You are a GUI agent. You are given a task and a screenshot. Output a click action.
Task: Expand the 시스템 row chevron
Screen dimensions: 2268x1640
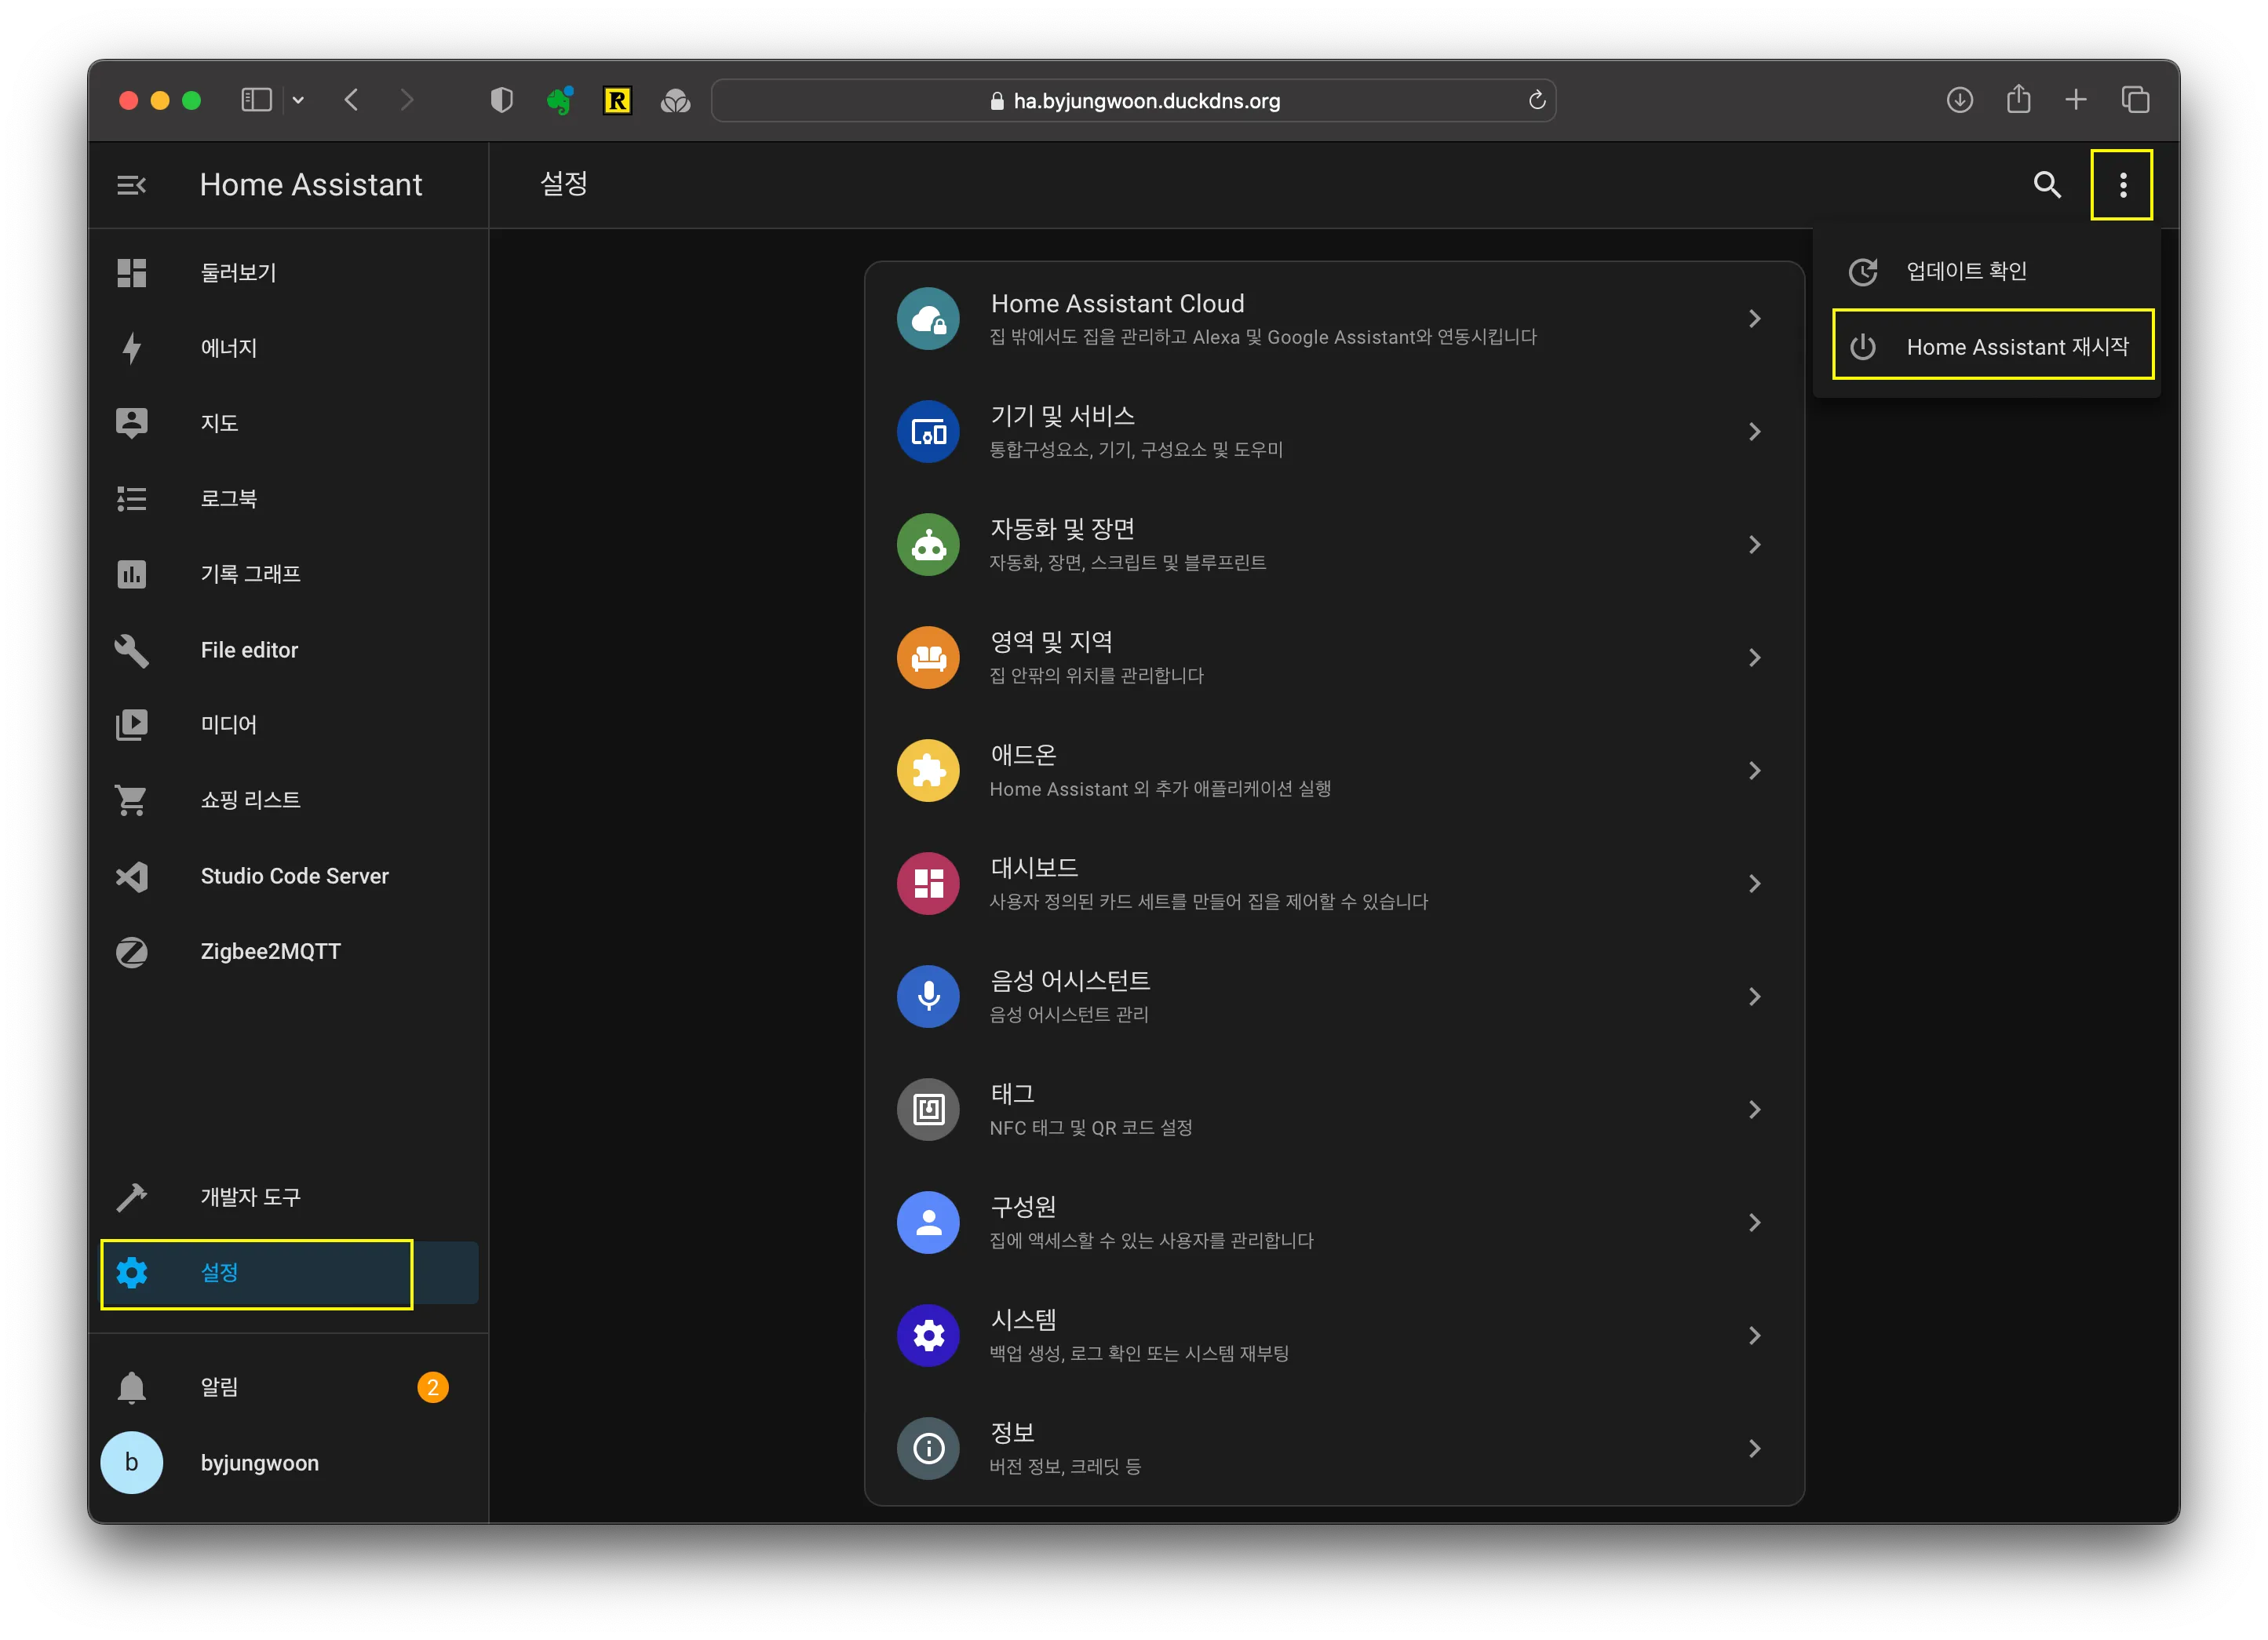pyautogui.click(x=1755, y=1336)
